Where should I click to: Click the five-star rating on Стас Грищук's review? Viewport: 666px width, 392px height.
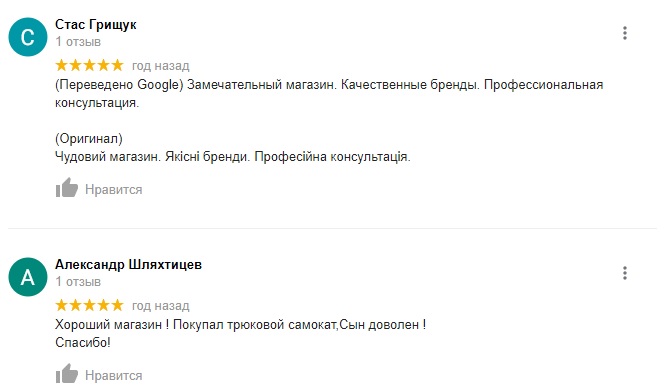tap(89, 65)
